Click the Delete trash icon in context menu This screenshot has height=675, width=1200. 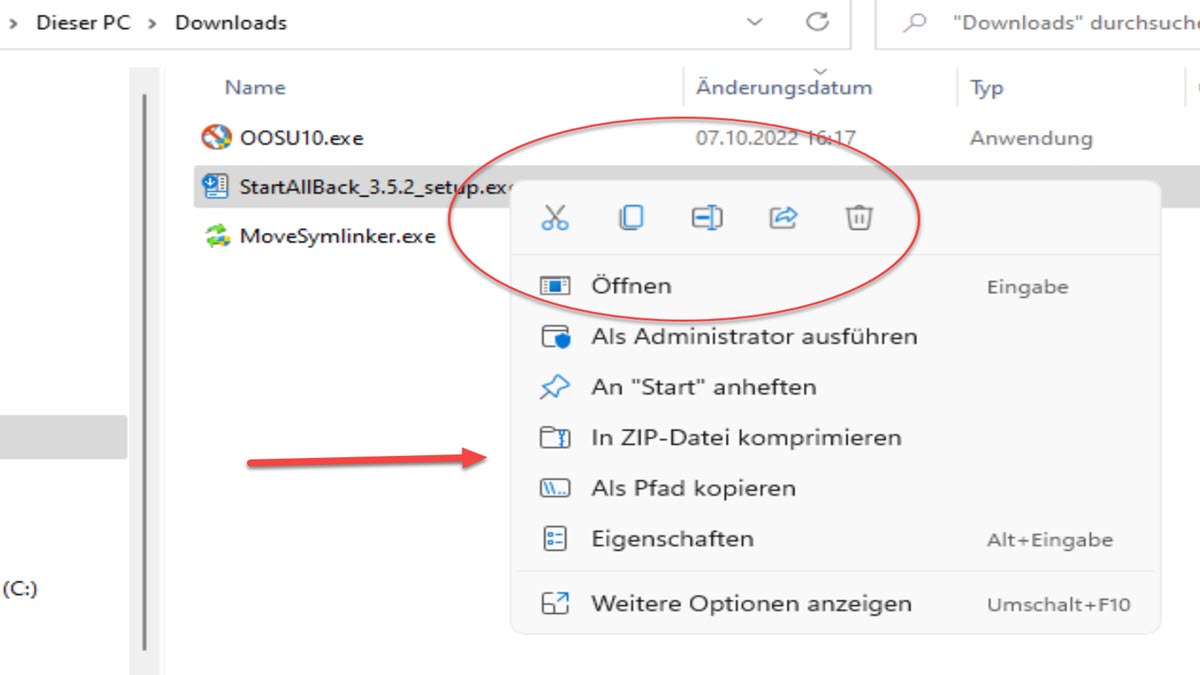[859, 217]
